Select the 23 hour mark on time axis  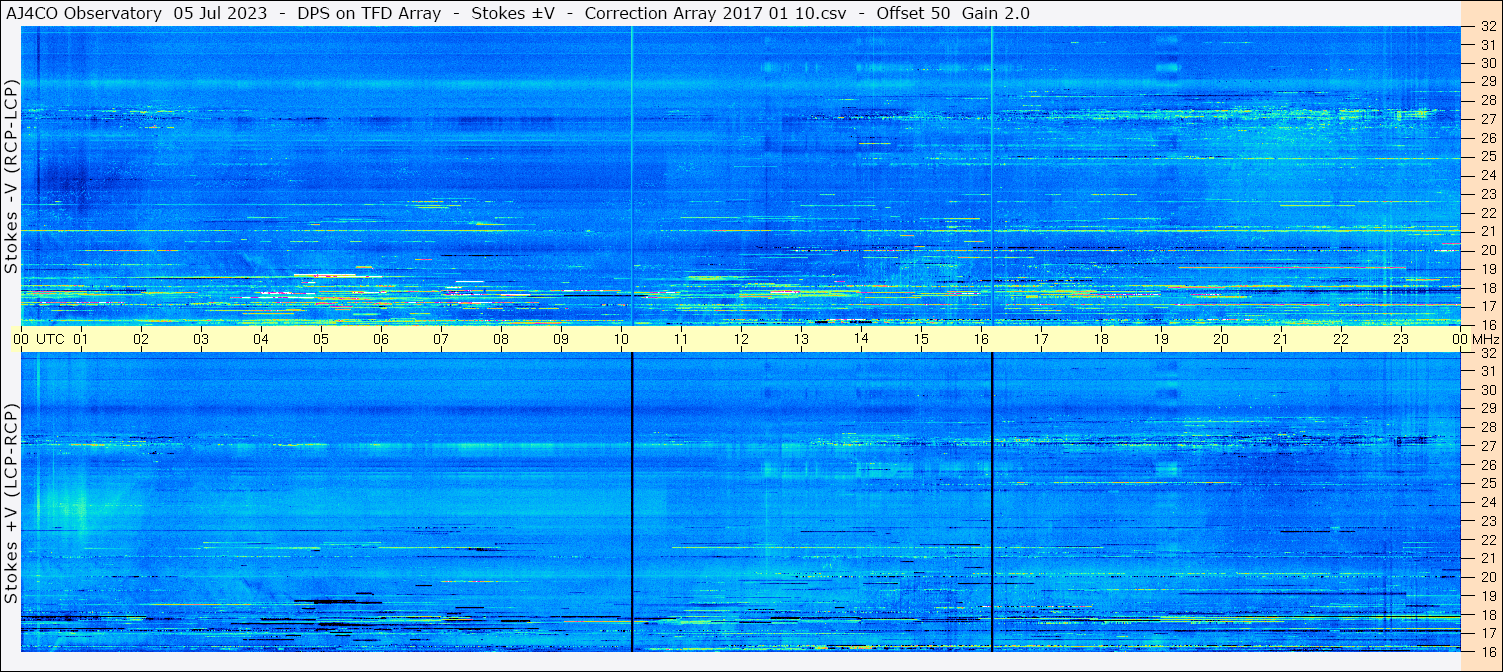tap(1401, 339)
